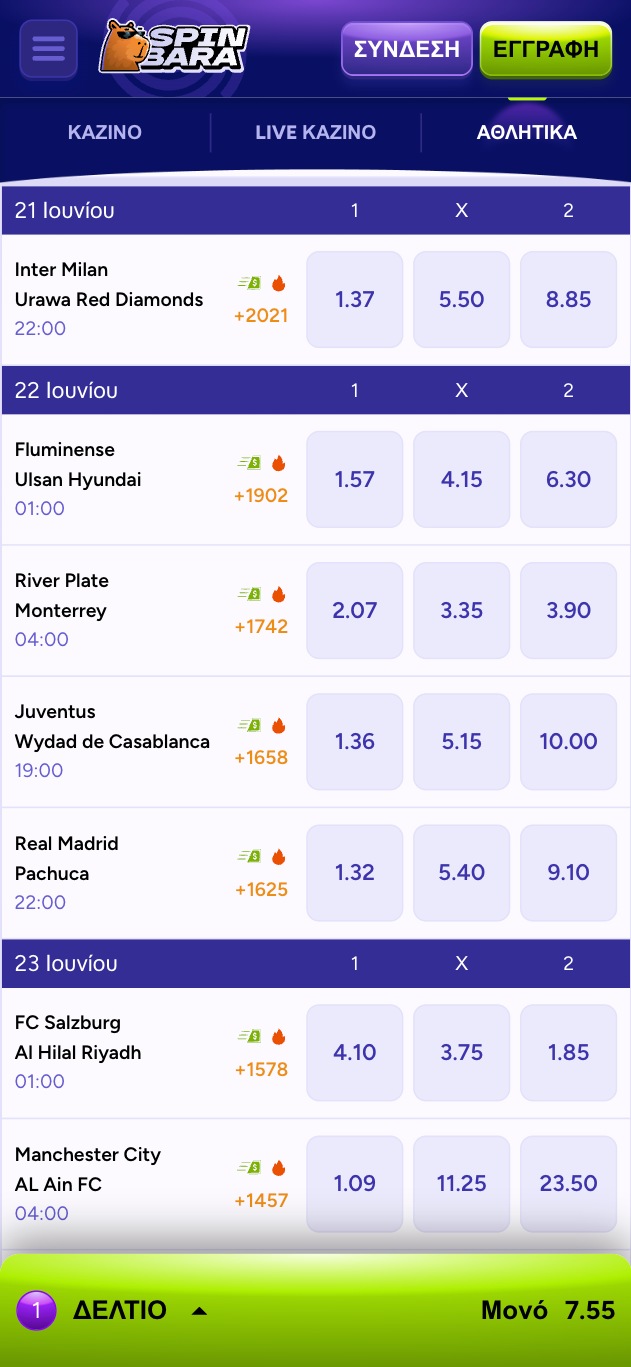This screenshot has width=631, height=1367.
Task: Click cash-out icon for Manchester City match
Action: click(249, 1167)
